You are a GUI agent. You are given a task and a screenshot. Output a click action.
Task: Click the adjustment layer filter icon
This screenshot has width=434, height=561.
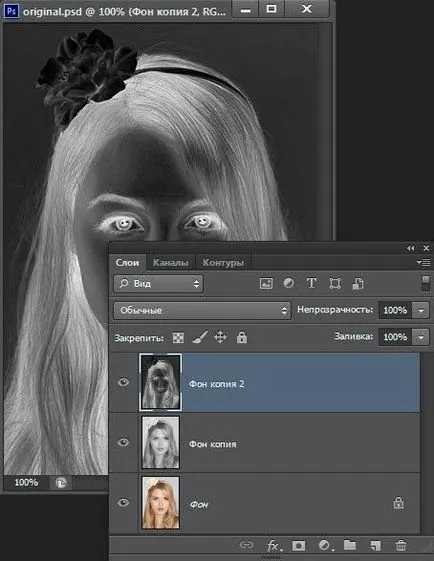click(x=289, y=283)
